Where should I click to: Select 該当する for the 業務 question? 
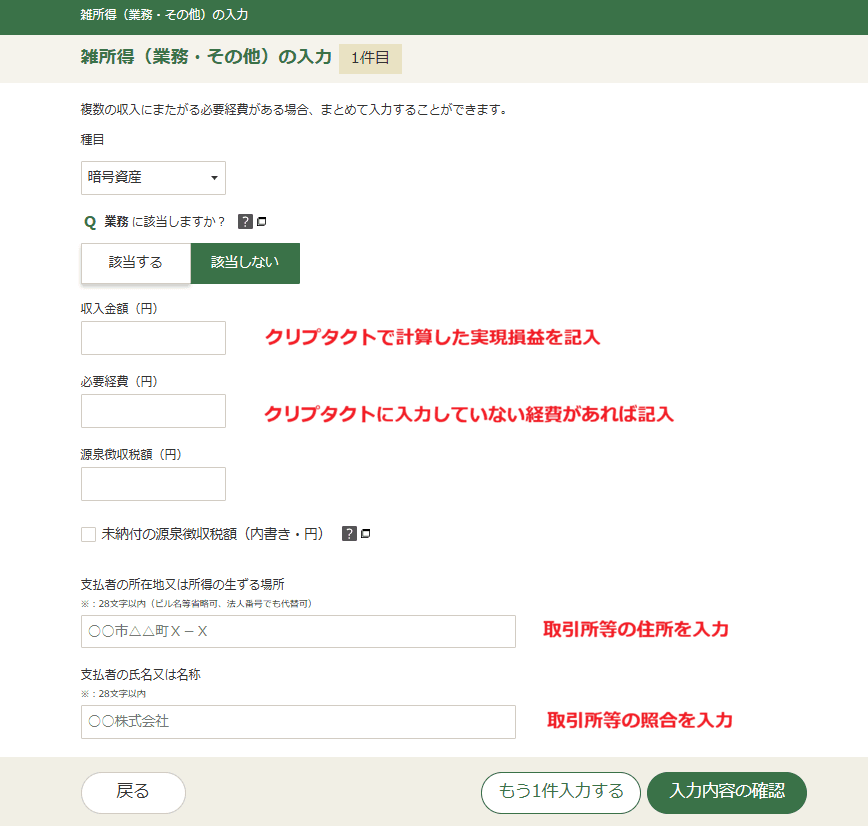tap(136, 263)
